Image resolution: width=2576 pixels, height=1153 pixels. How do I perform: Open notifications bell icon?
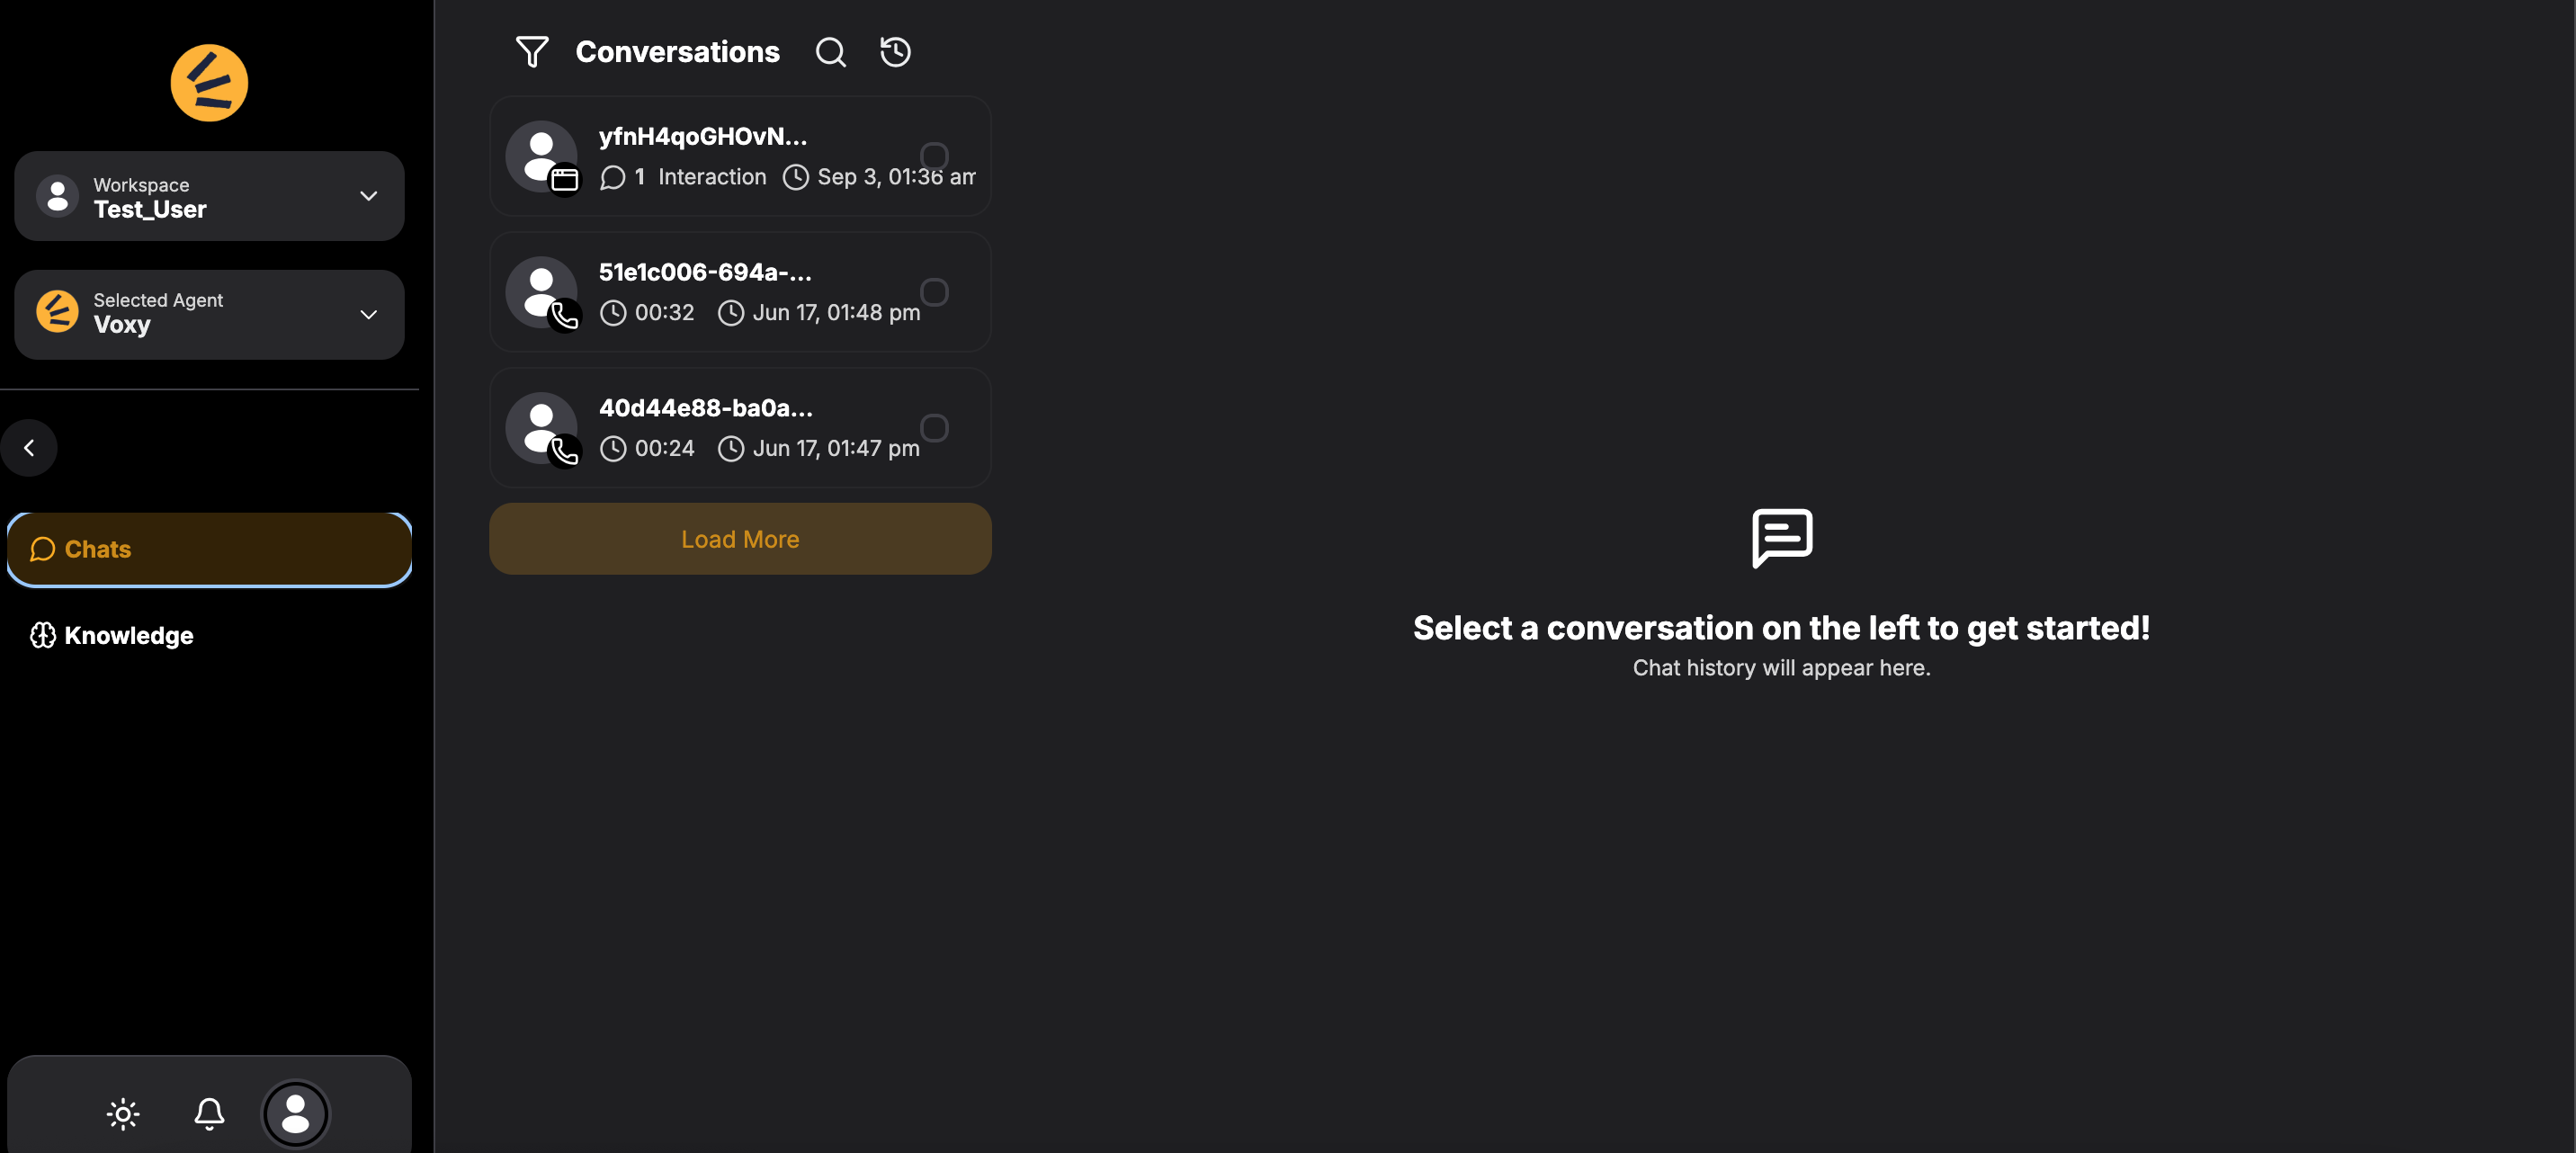[x=209, y=1113]
